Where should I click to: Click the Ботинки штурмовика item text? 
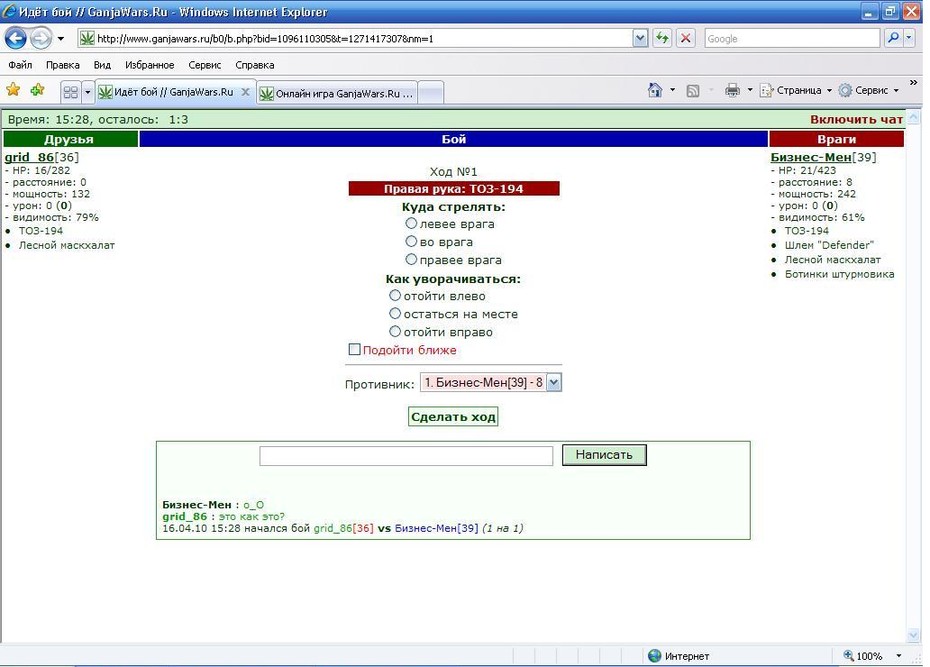[839, 274]
